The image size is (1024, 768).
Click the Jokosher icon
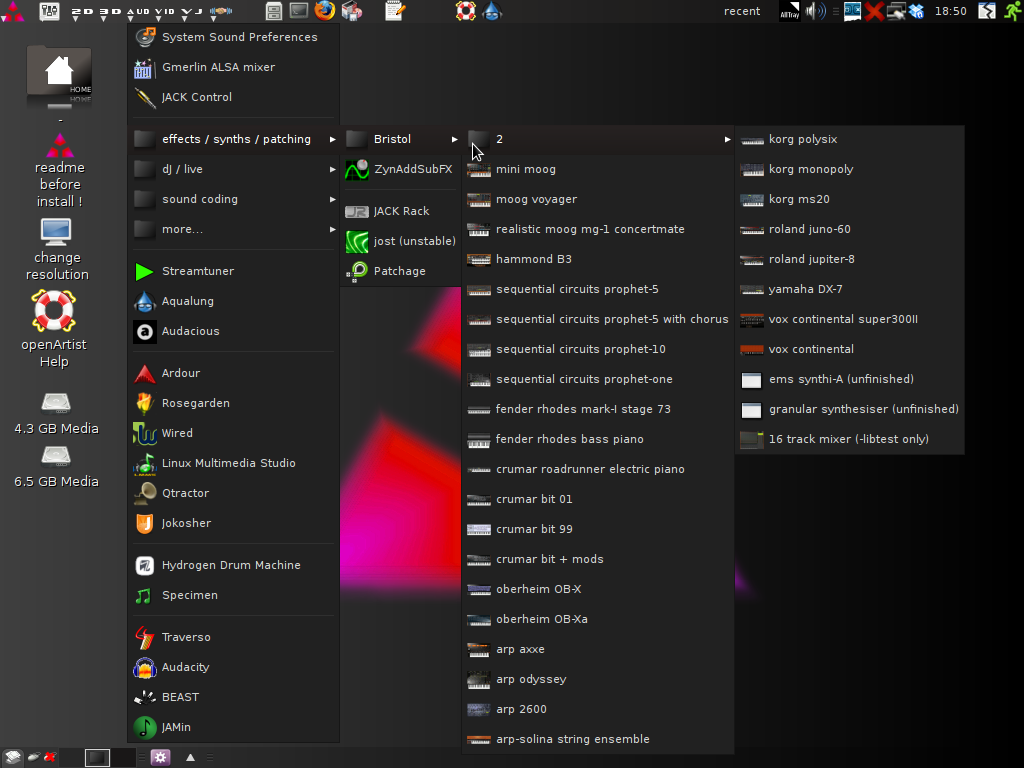coord(144,523)
